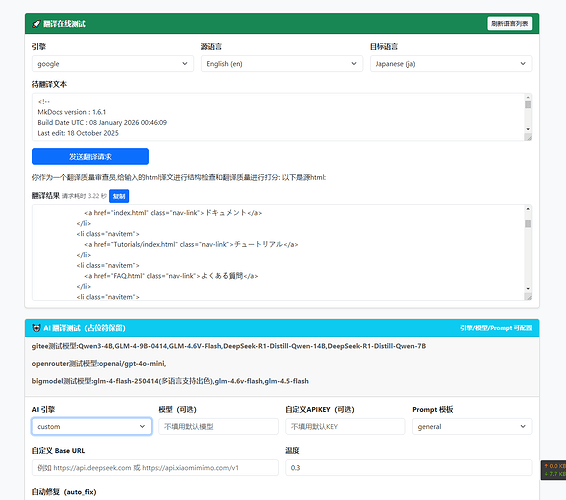Click the temperature field showing 0.3

coord(409,468)
